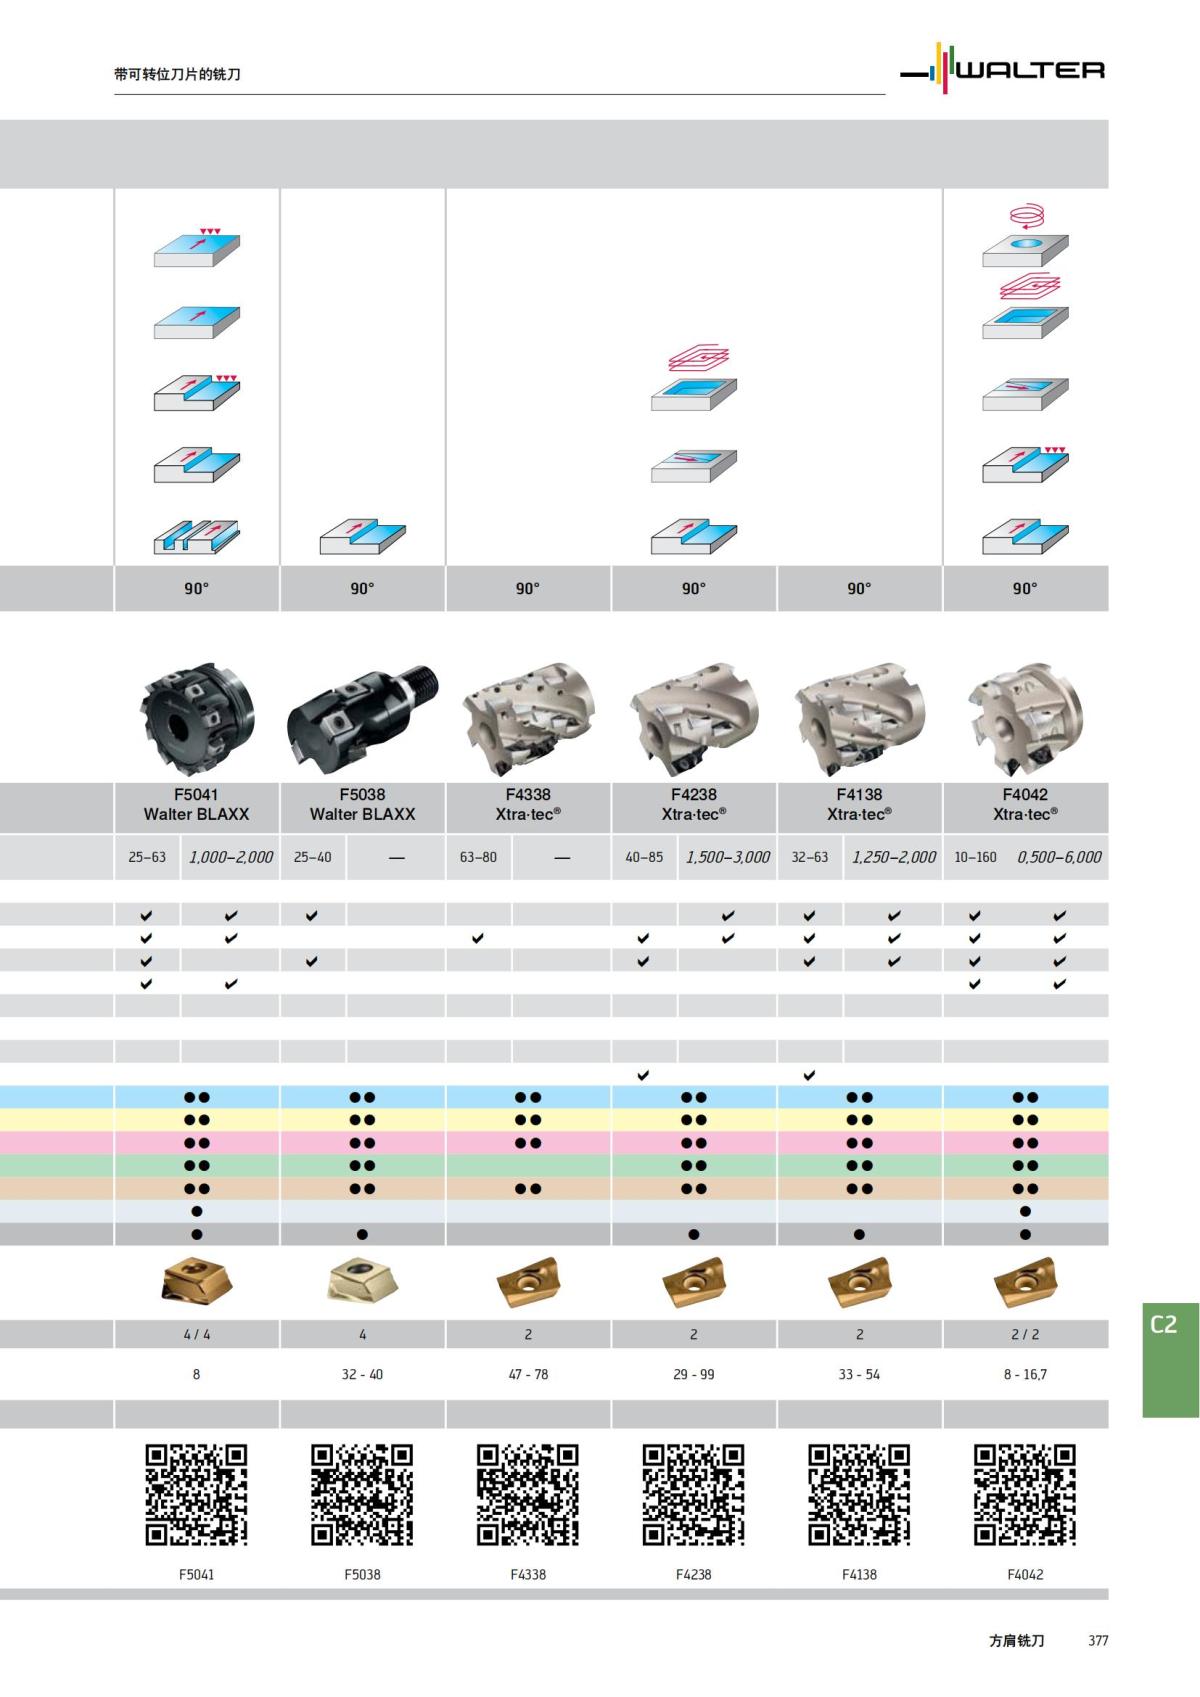This screenshot has height=1697, width=1200.
Task: Select the F5041 plain face milling icon
Action: [x=197, y=322]
